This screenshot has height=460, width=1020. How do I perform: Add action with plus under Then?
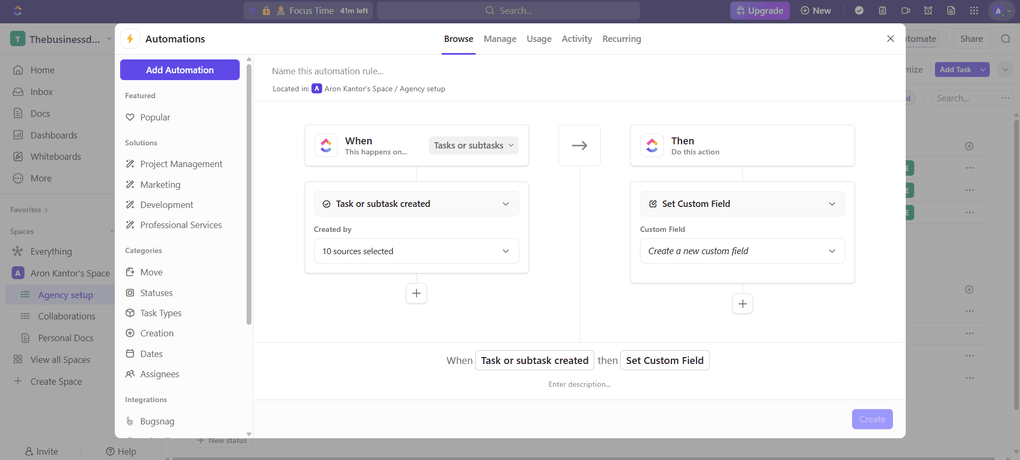[742, 303]
